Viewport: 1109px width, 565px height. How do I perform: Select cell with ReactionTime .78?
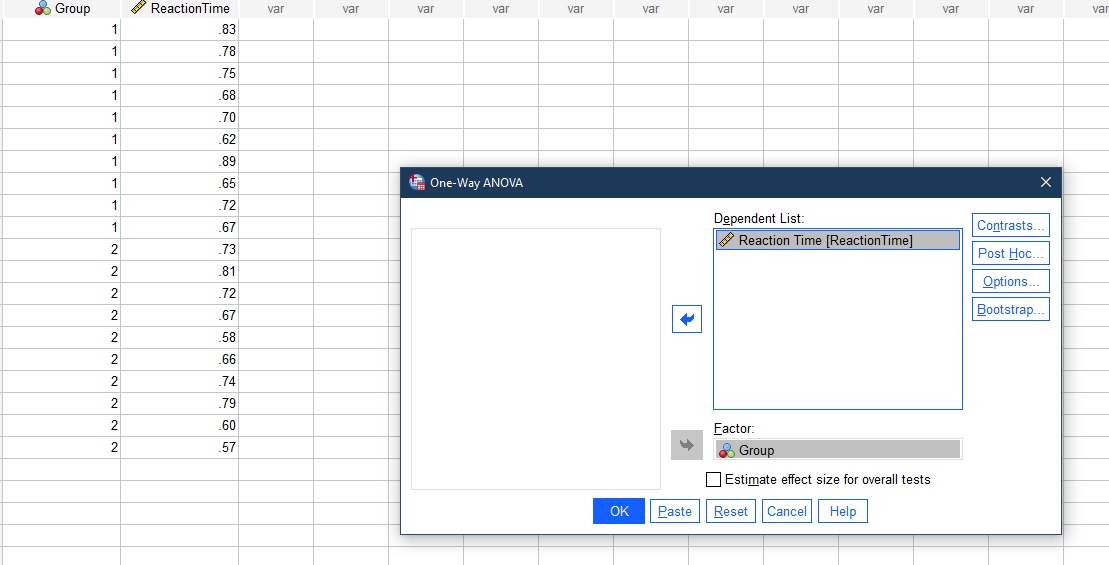tap(180, 52)
